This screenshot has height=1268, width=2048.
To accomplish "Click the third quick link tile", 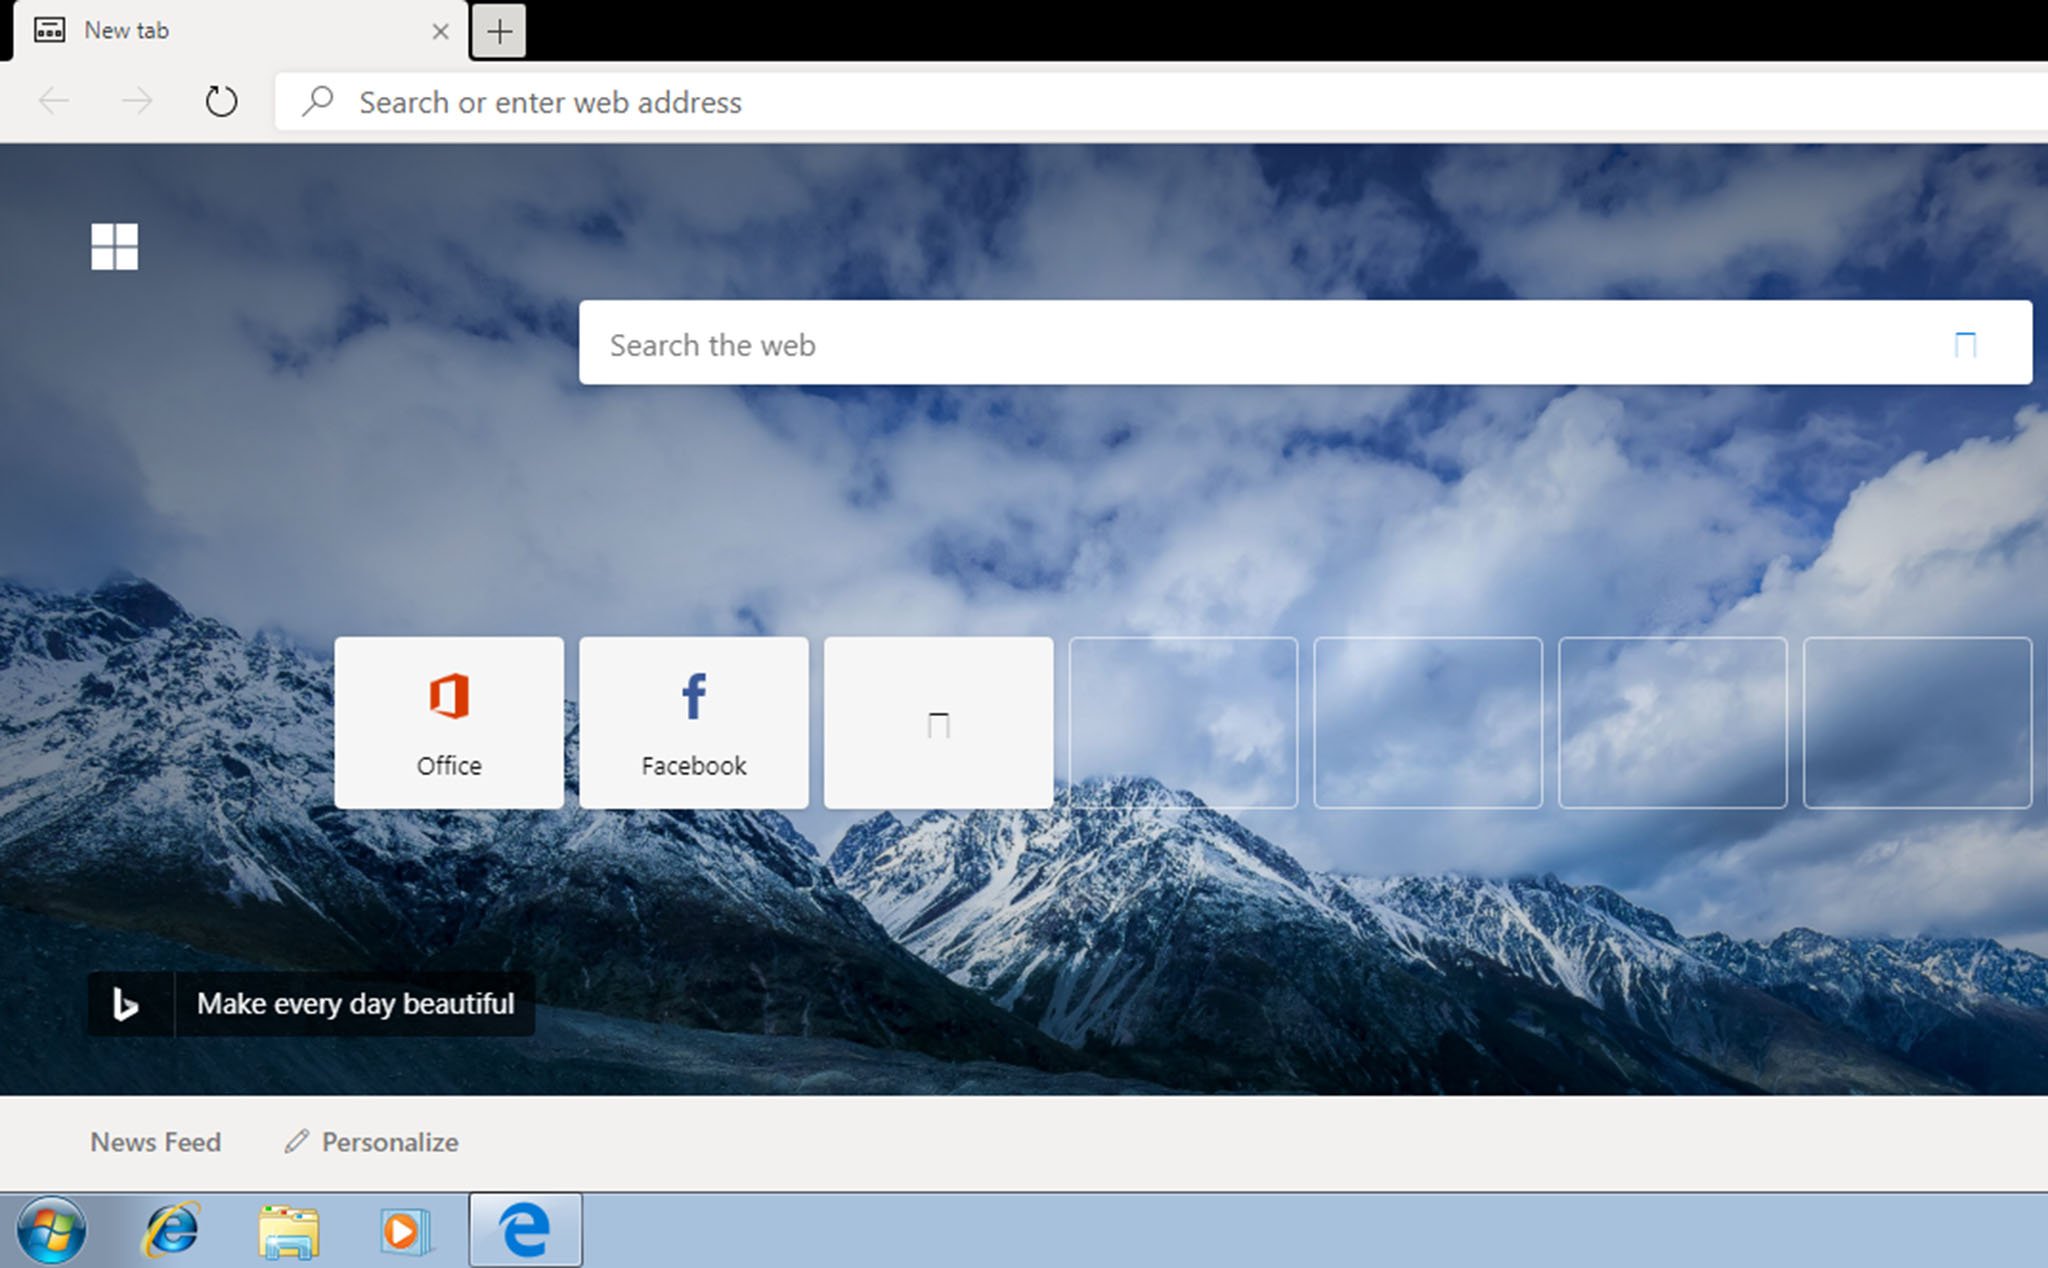I will point(938,722).
